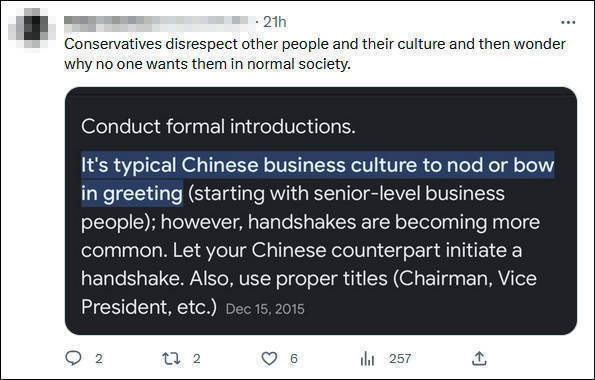Like the tweet with heart icon
The height and width of the screenshot is (380, 595).
click(x=269, y=358)
